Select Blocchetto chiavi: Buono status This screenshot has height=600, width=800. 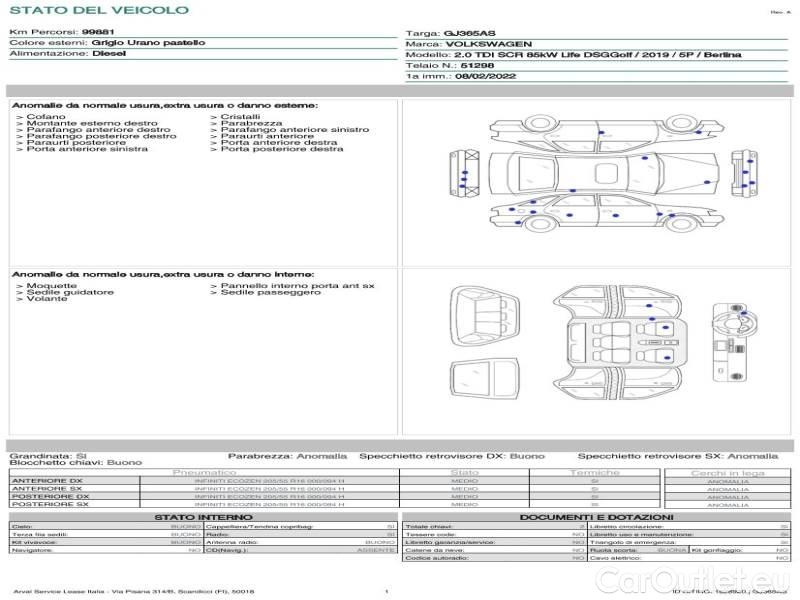[x=76, y=463]
